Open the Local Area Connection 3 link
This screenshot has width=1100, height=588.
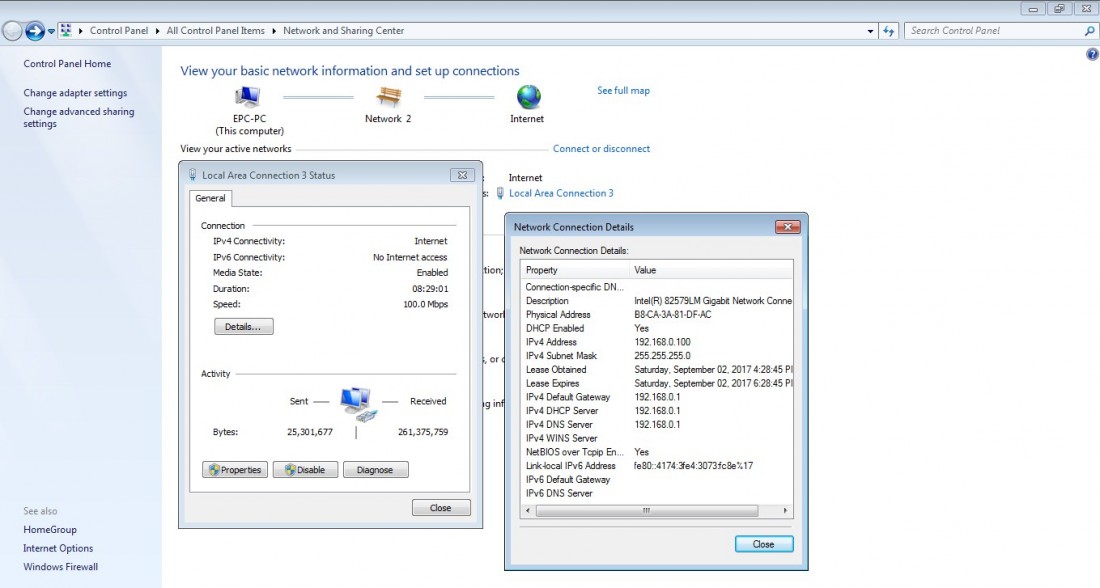coord(561,193)
